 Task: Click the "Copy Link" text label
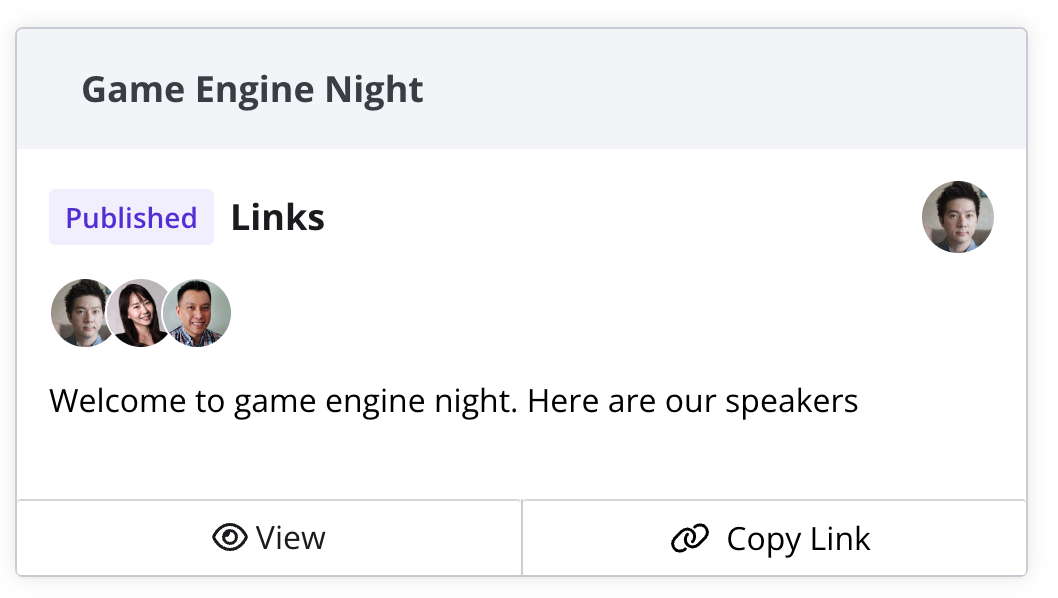798,539
